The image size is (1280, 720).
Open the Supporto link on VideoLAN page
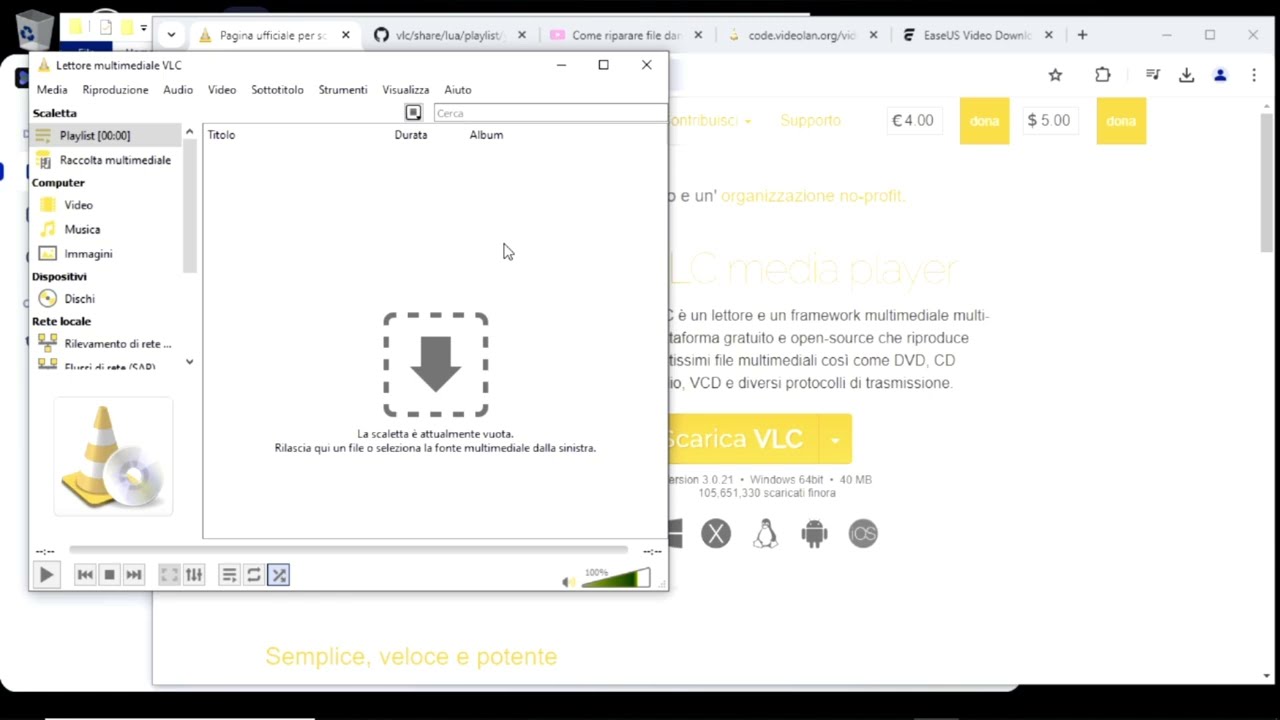pos(810,120)
